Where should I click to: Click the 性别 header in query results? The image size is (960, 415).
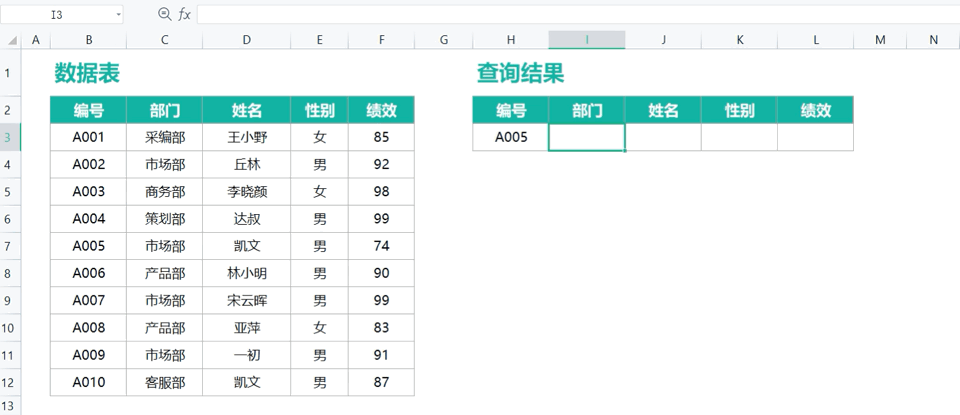point(740,110)
